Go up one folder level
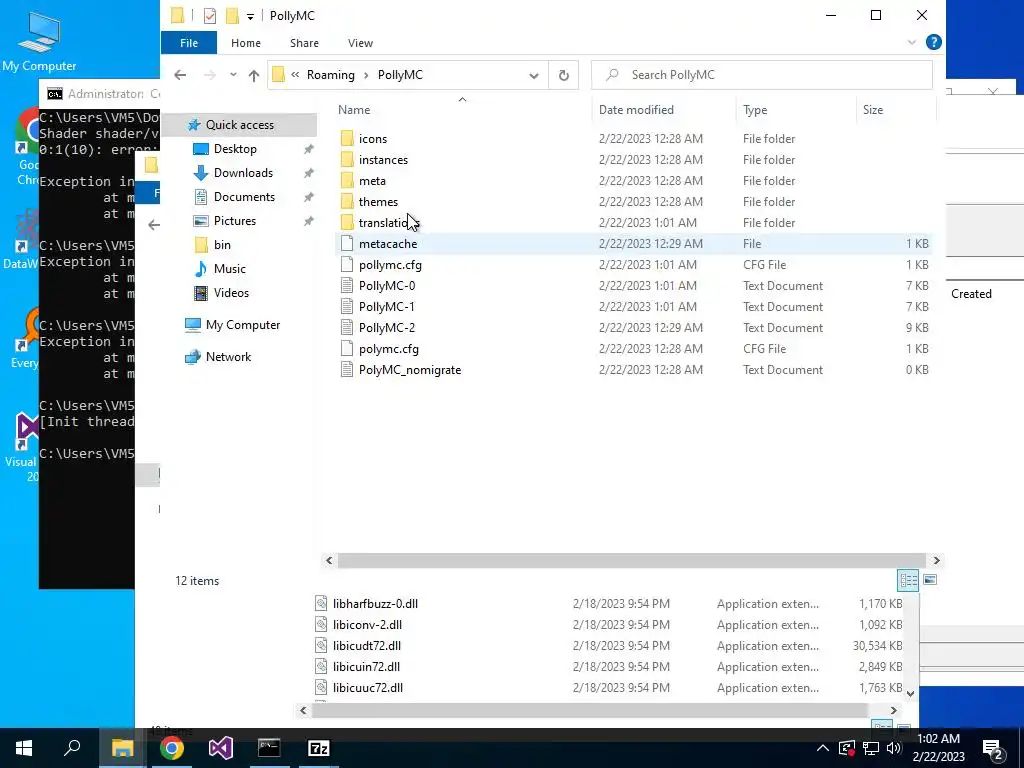1024x768 pixels. pyautogui.click(x=254, y=75)
